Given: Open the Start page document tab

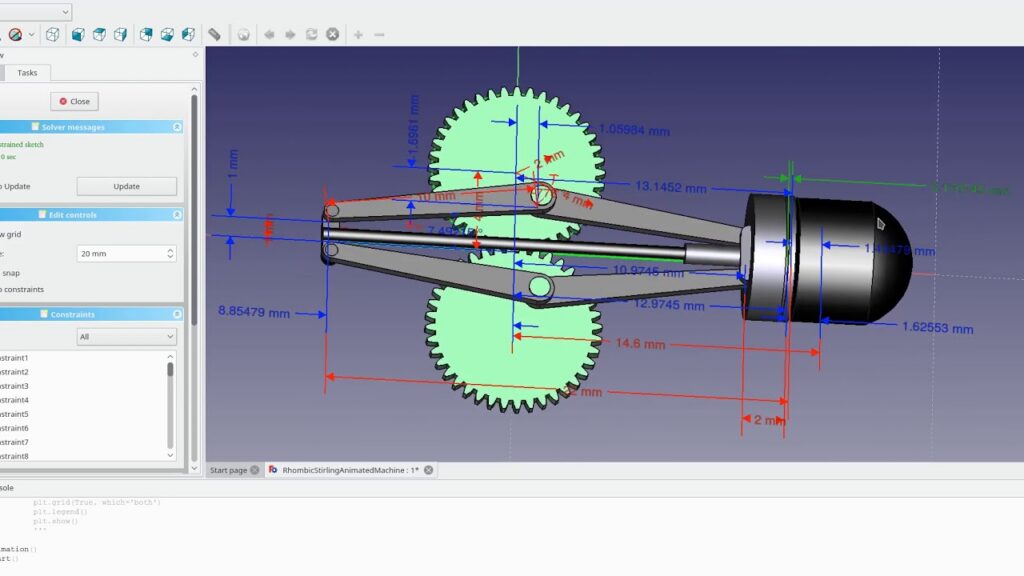Looking at the screenshot, I should tap(228, 470).
